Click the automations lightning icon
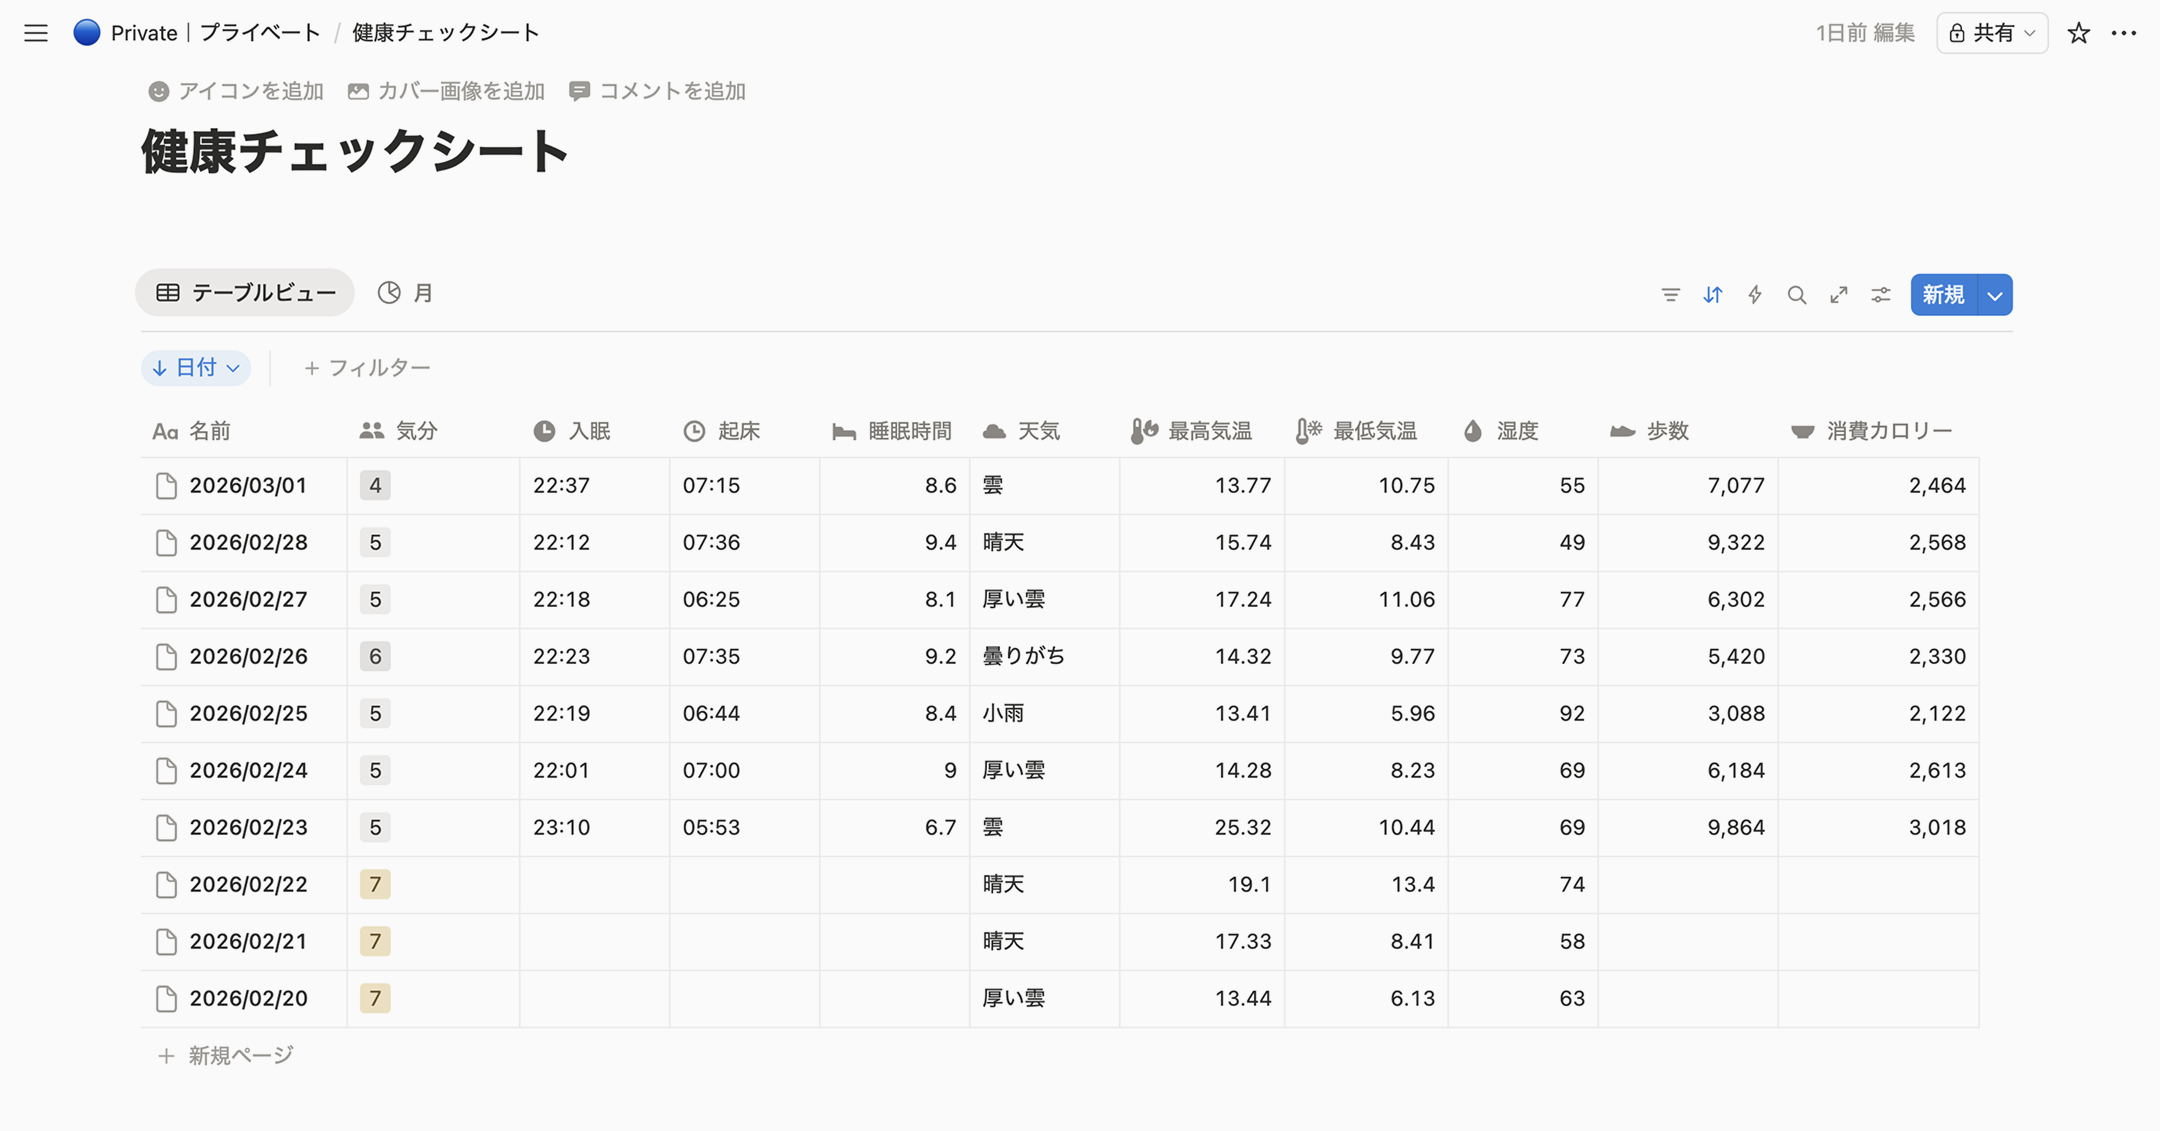2160x1131 pixels. point(1754,294)
